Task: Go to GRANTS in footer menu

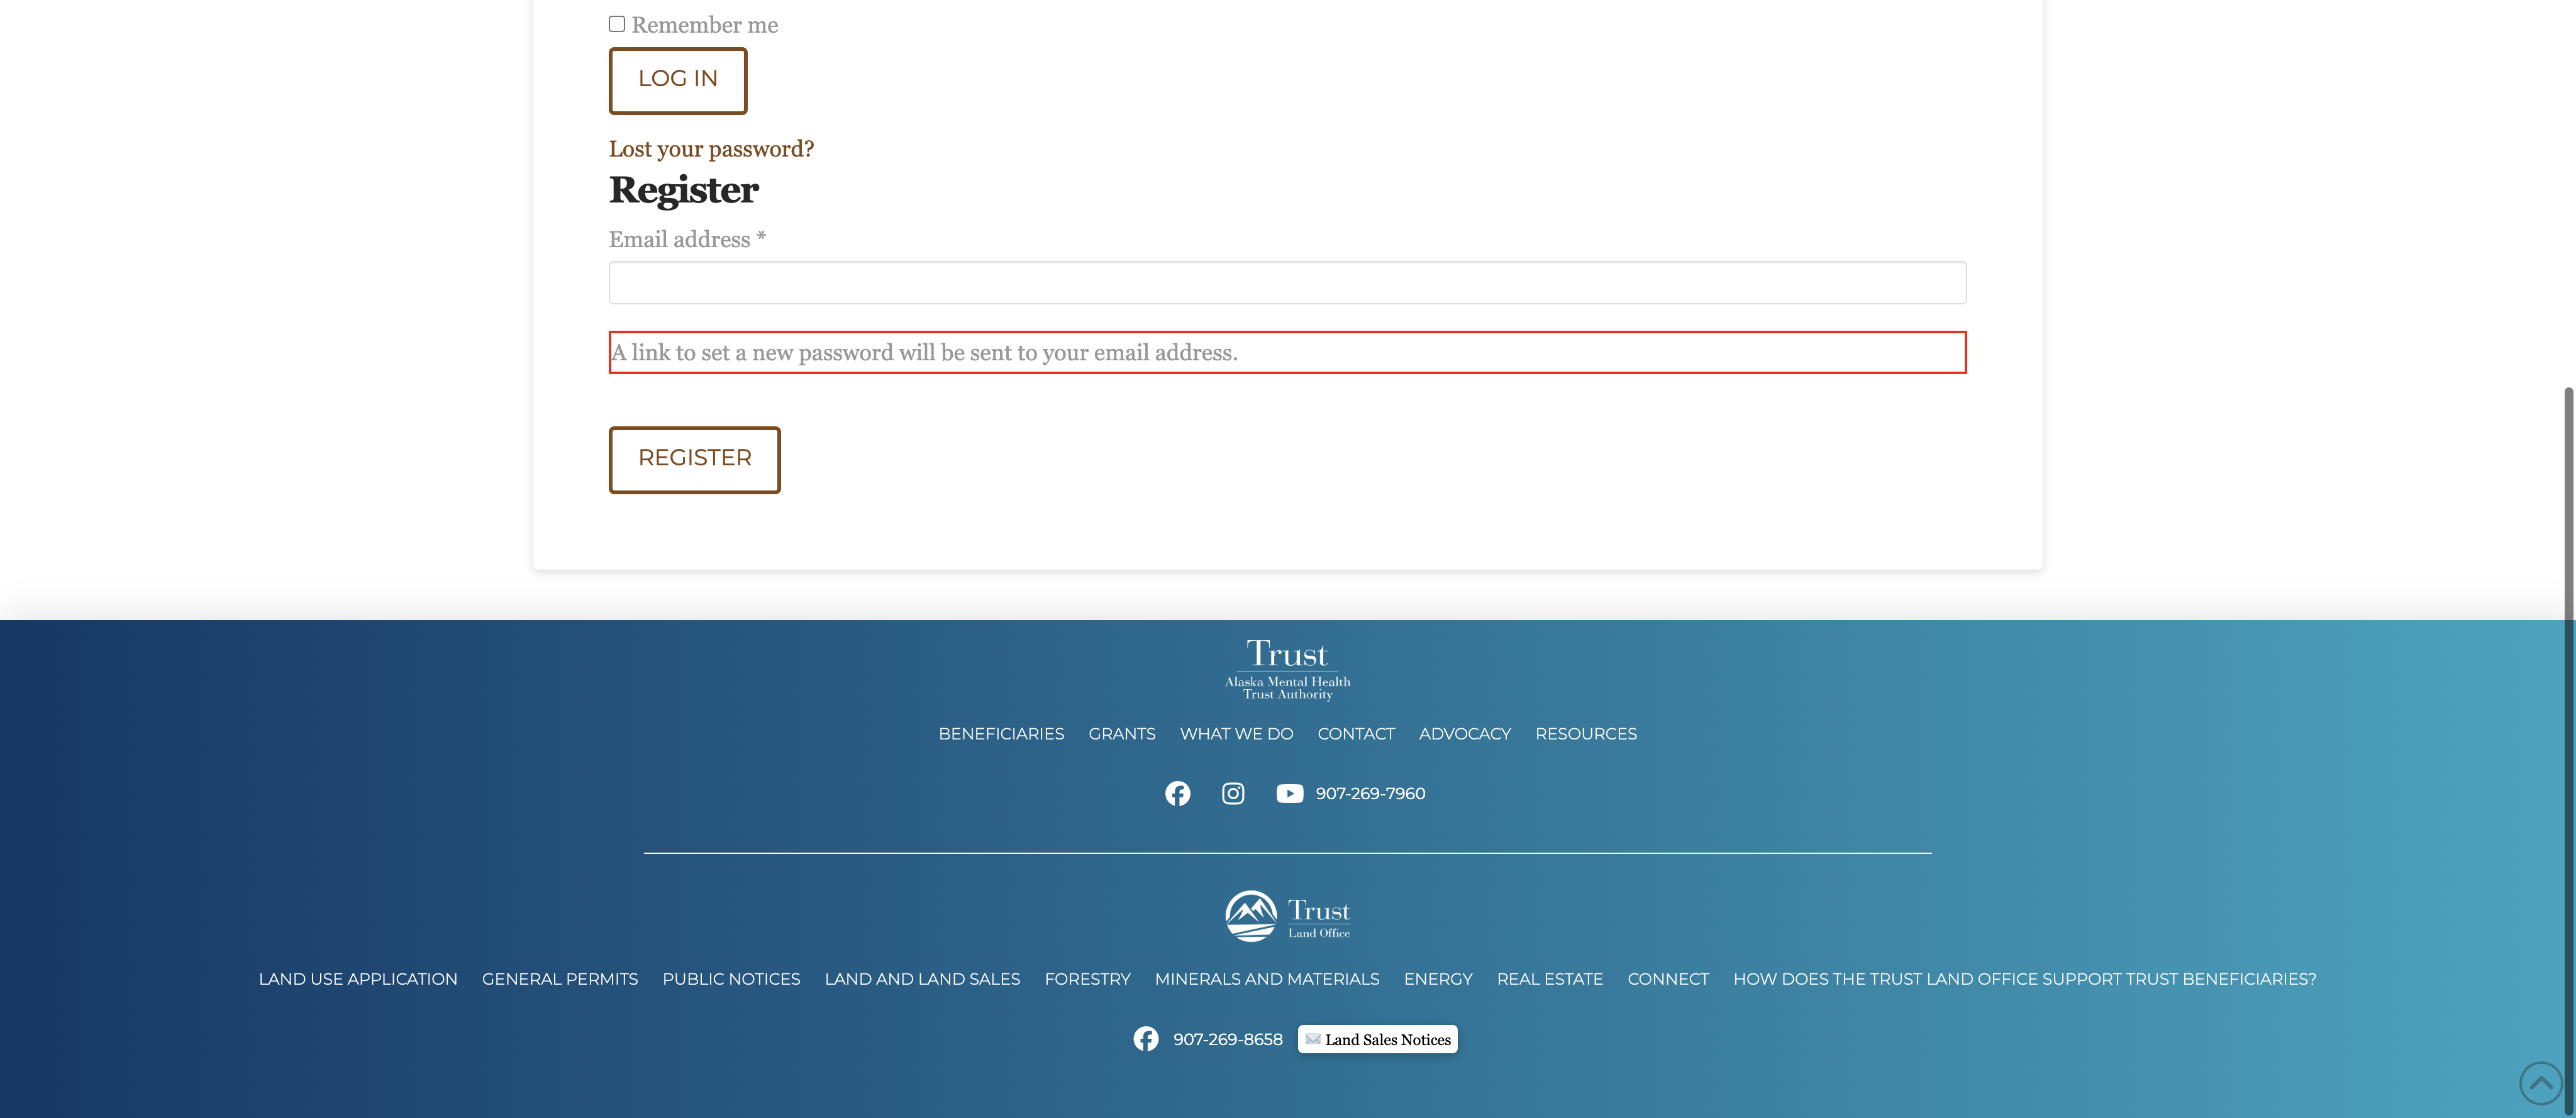Action: 1121,734
